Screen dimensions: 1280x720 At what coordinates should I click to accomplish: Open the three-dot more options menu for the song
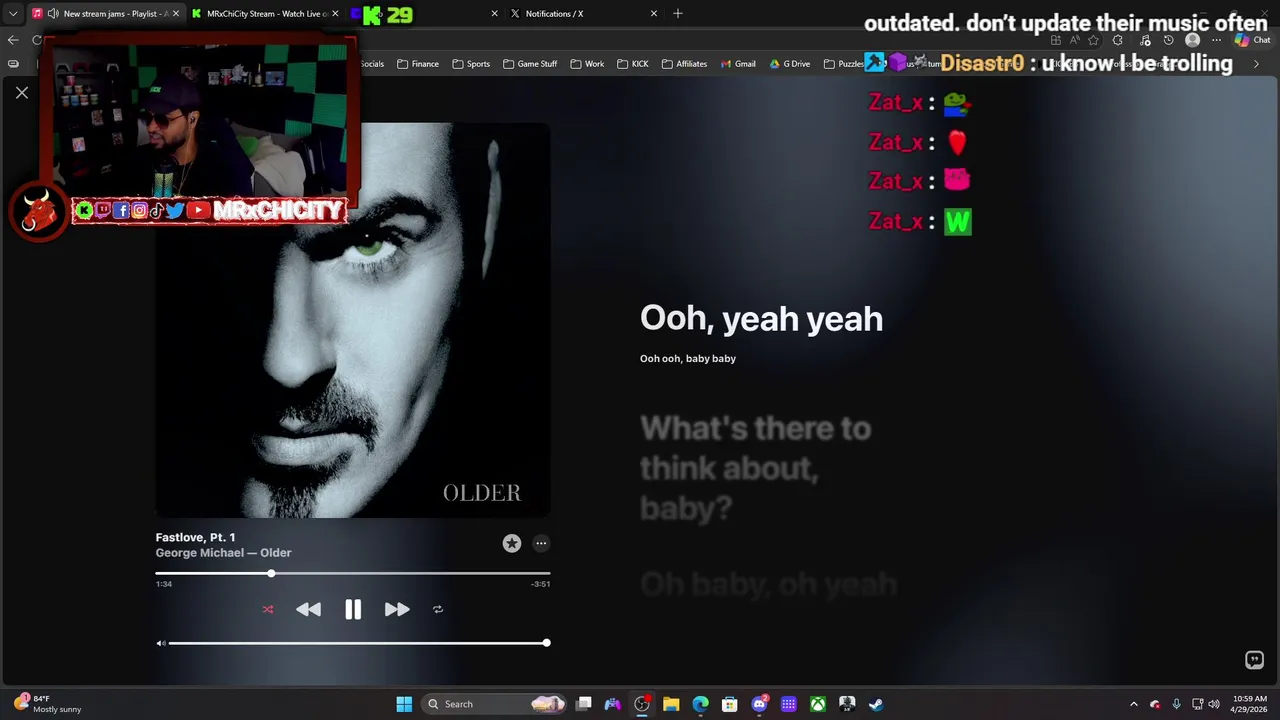541,543
